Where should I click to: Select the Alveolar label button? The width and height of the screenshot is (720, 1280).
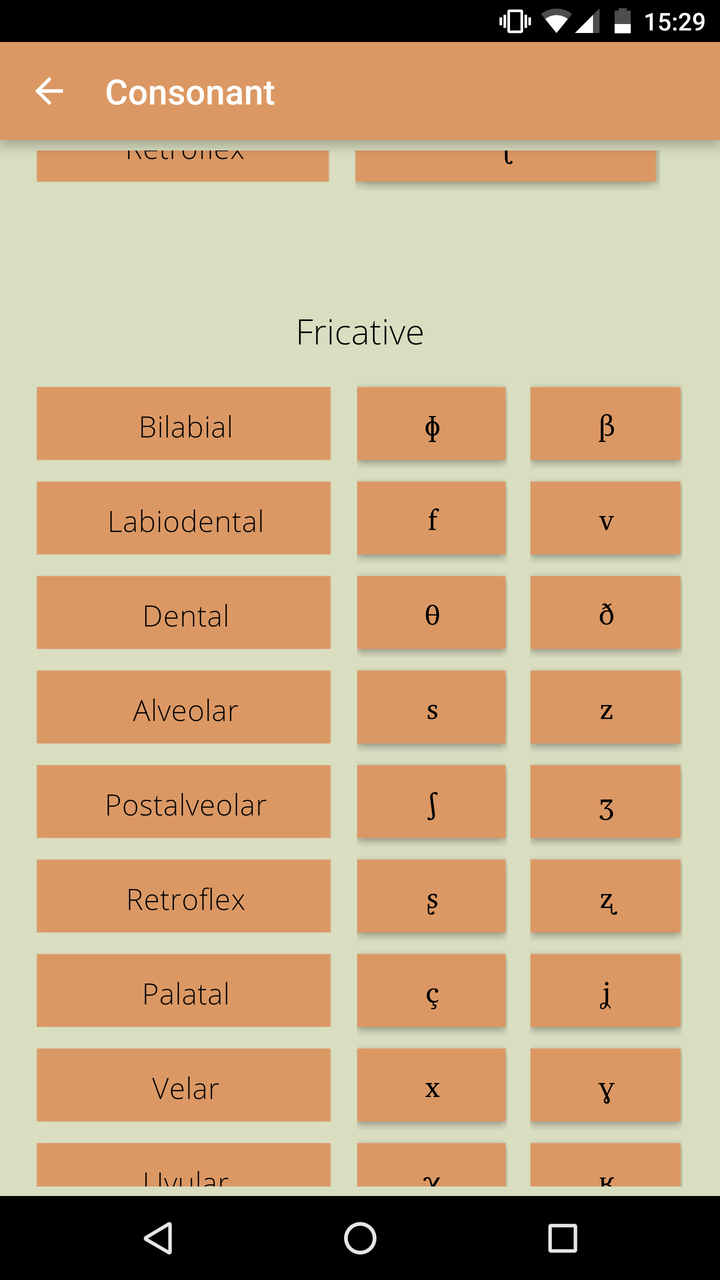[x=184, y=707]
